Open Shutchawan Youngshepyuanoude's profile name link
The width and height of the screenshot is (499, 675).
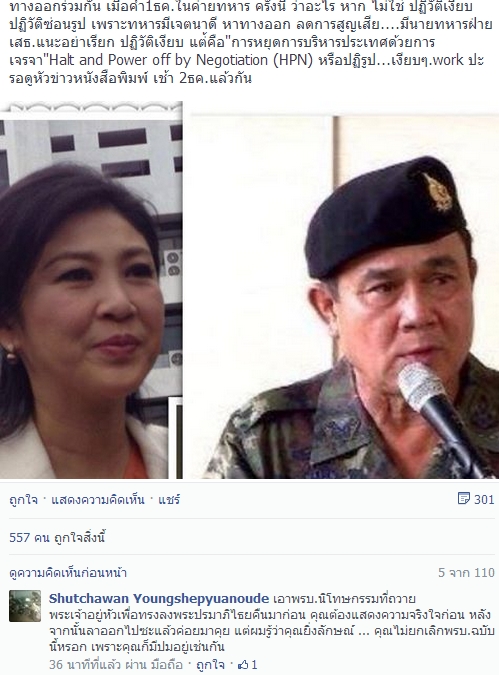coord(159,598)
